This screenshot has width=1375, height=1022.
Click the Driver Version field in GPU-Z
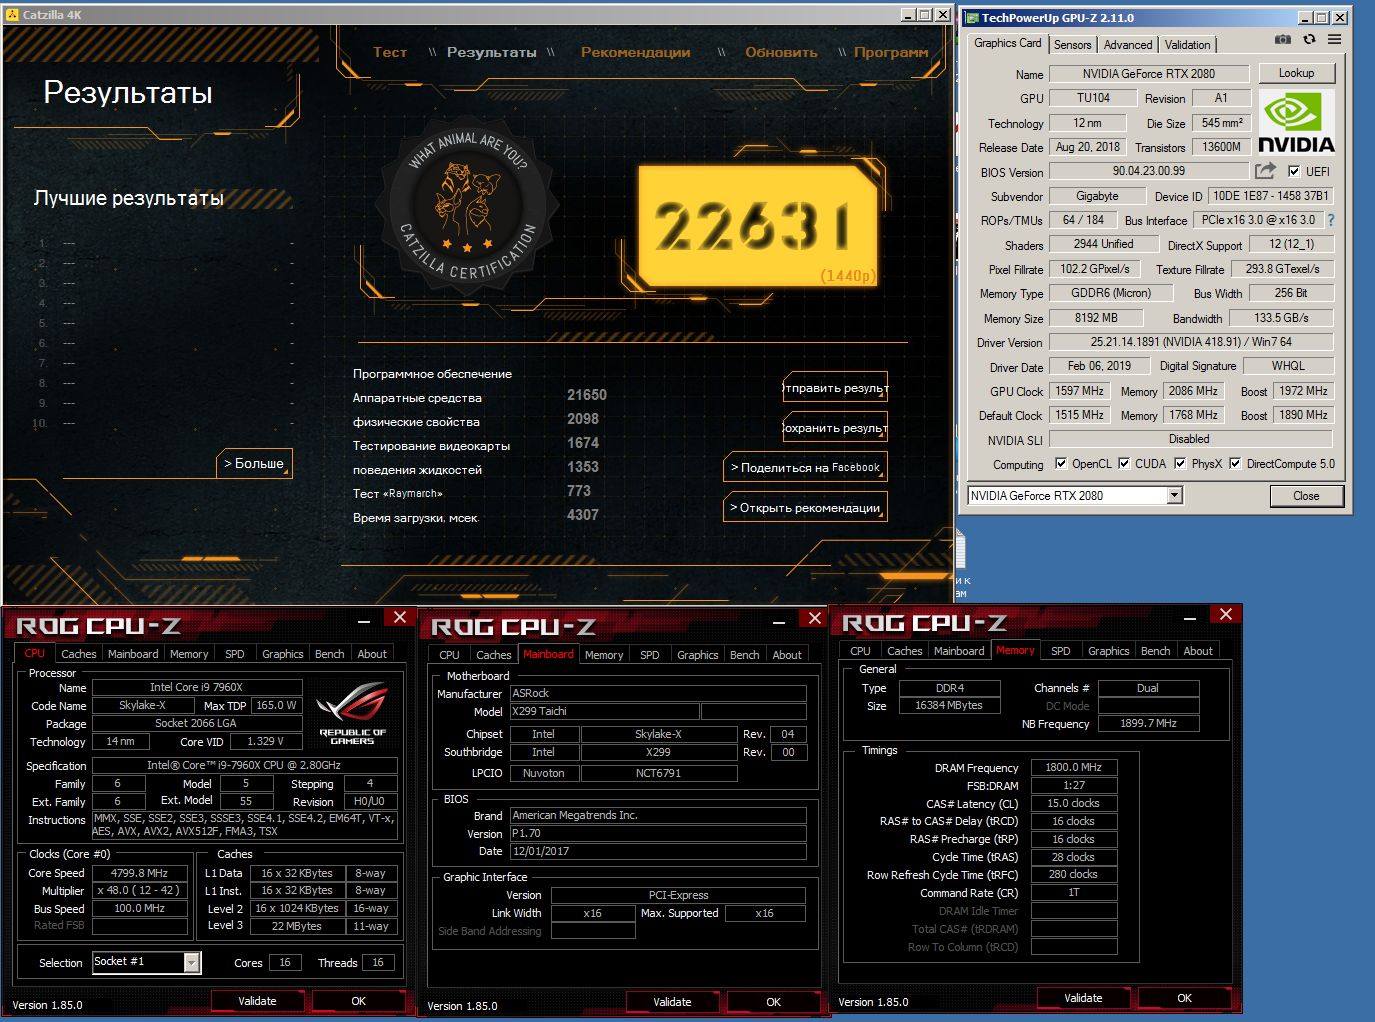point(1191,341)
